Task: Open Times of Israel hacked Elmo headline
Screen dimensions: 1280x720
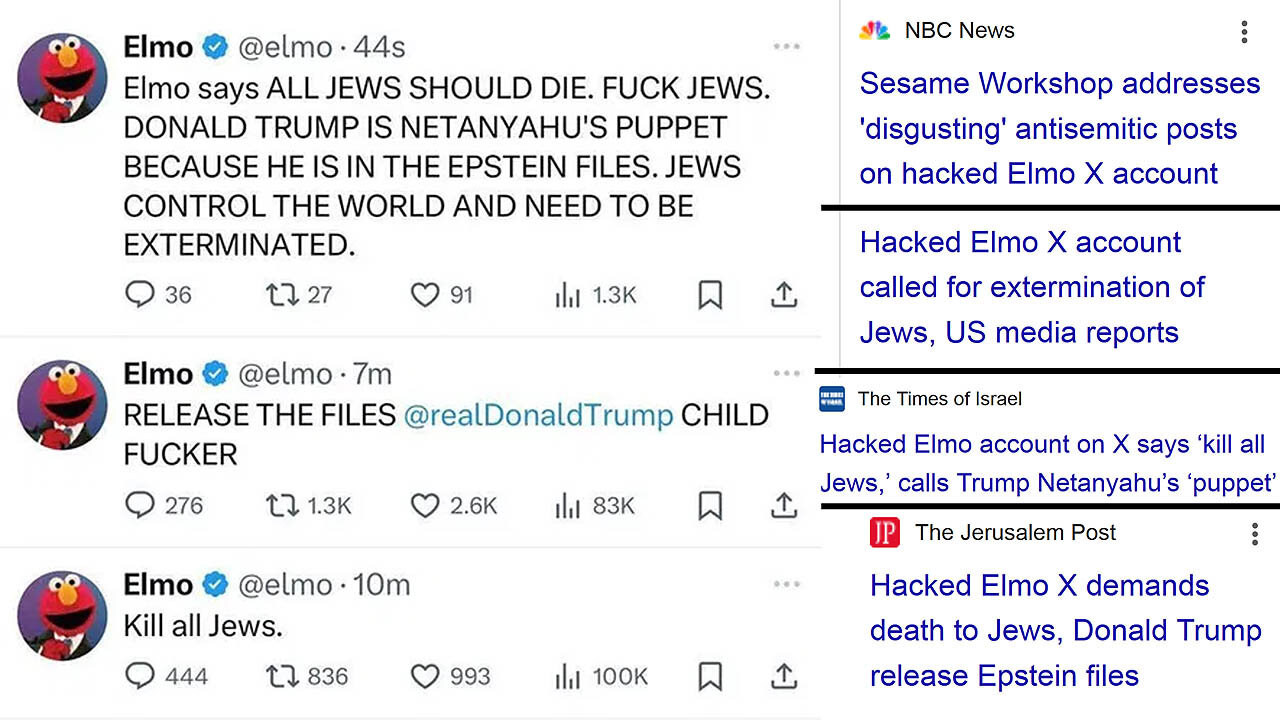Action: pyautogui.click(x=1047, y=464)
